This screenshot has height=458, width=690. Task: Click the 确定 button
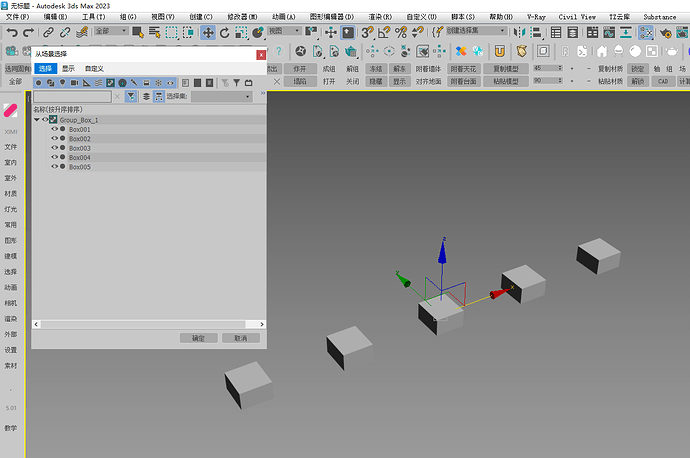tap(198, 338)
